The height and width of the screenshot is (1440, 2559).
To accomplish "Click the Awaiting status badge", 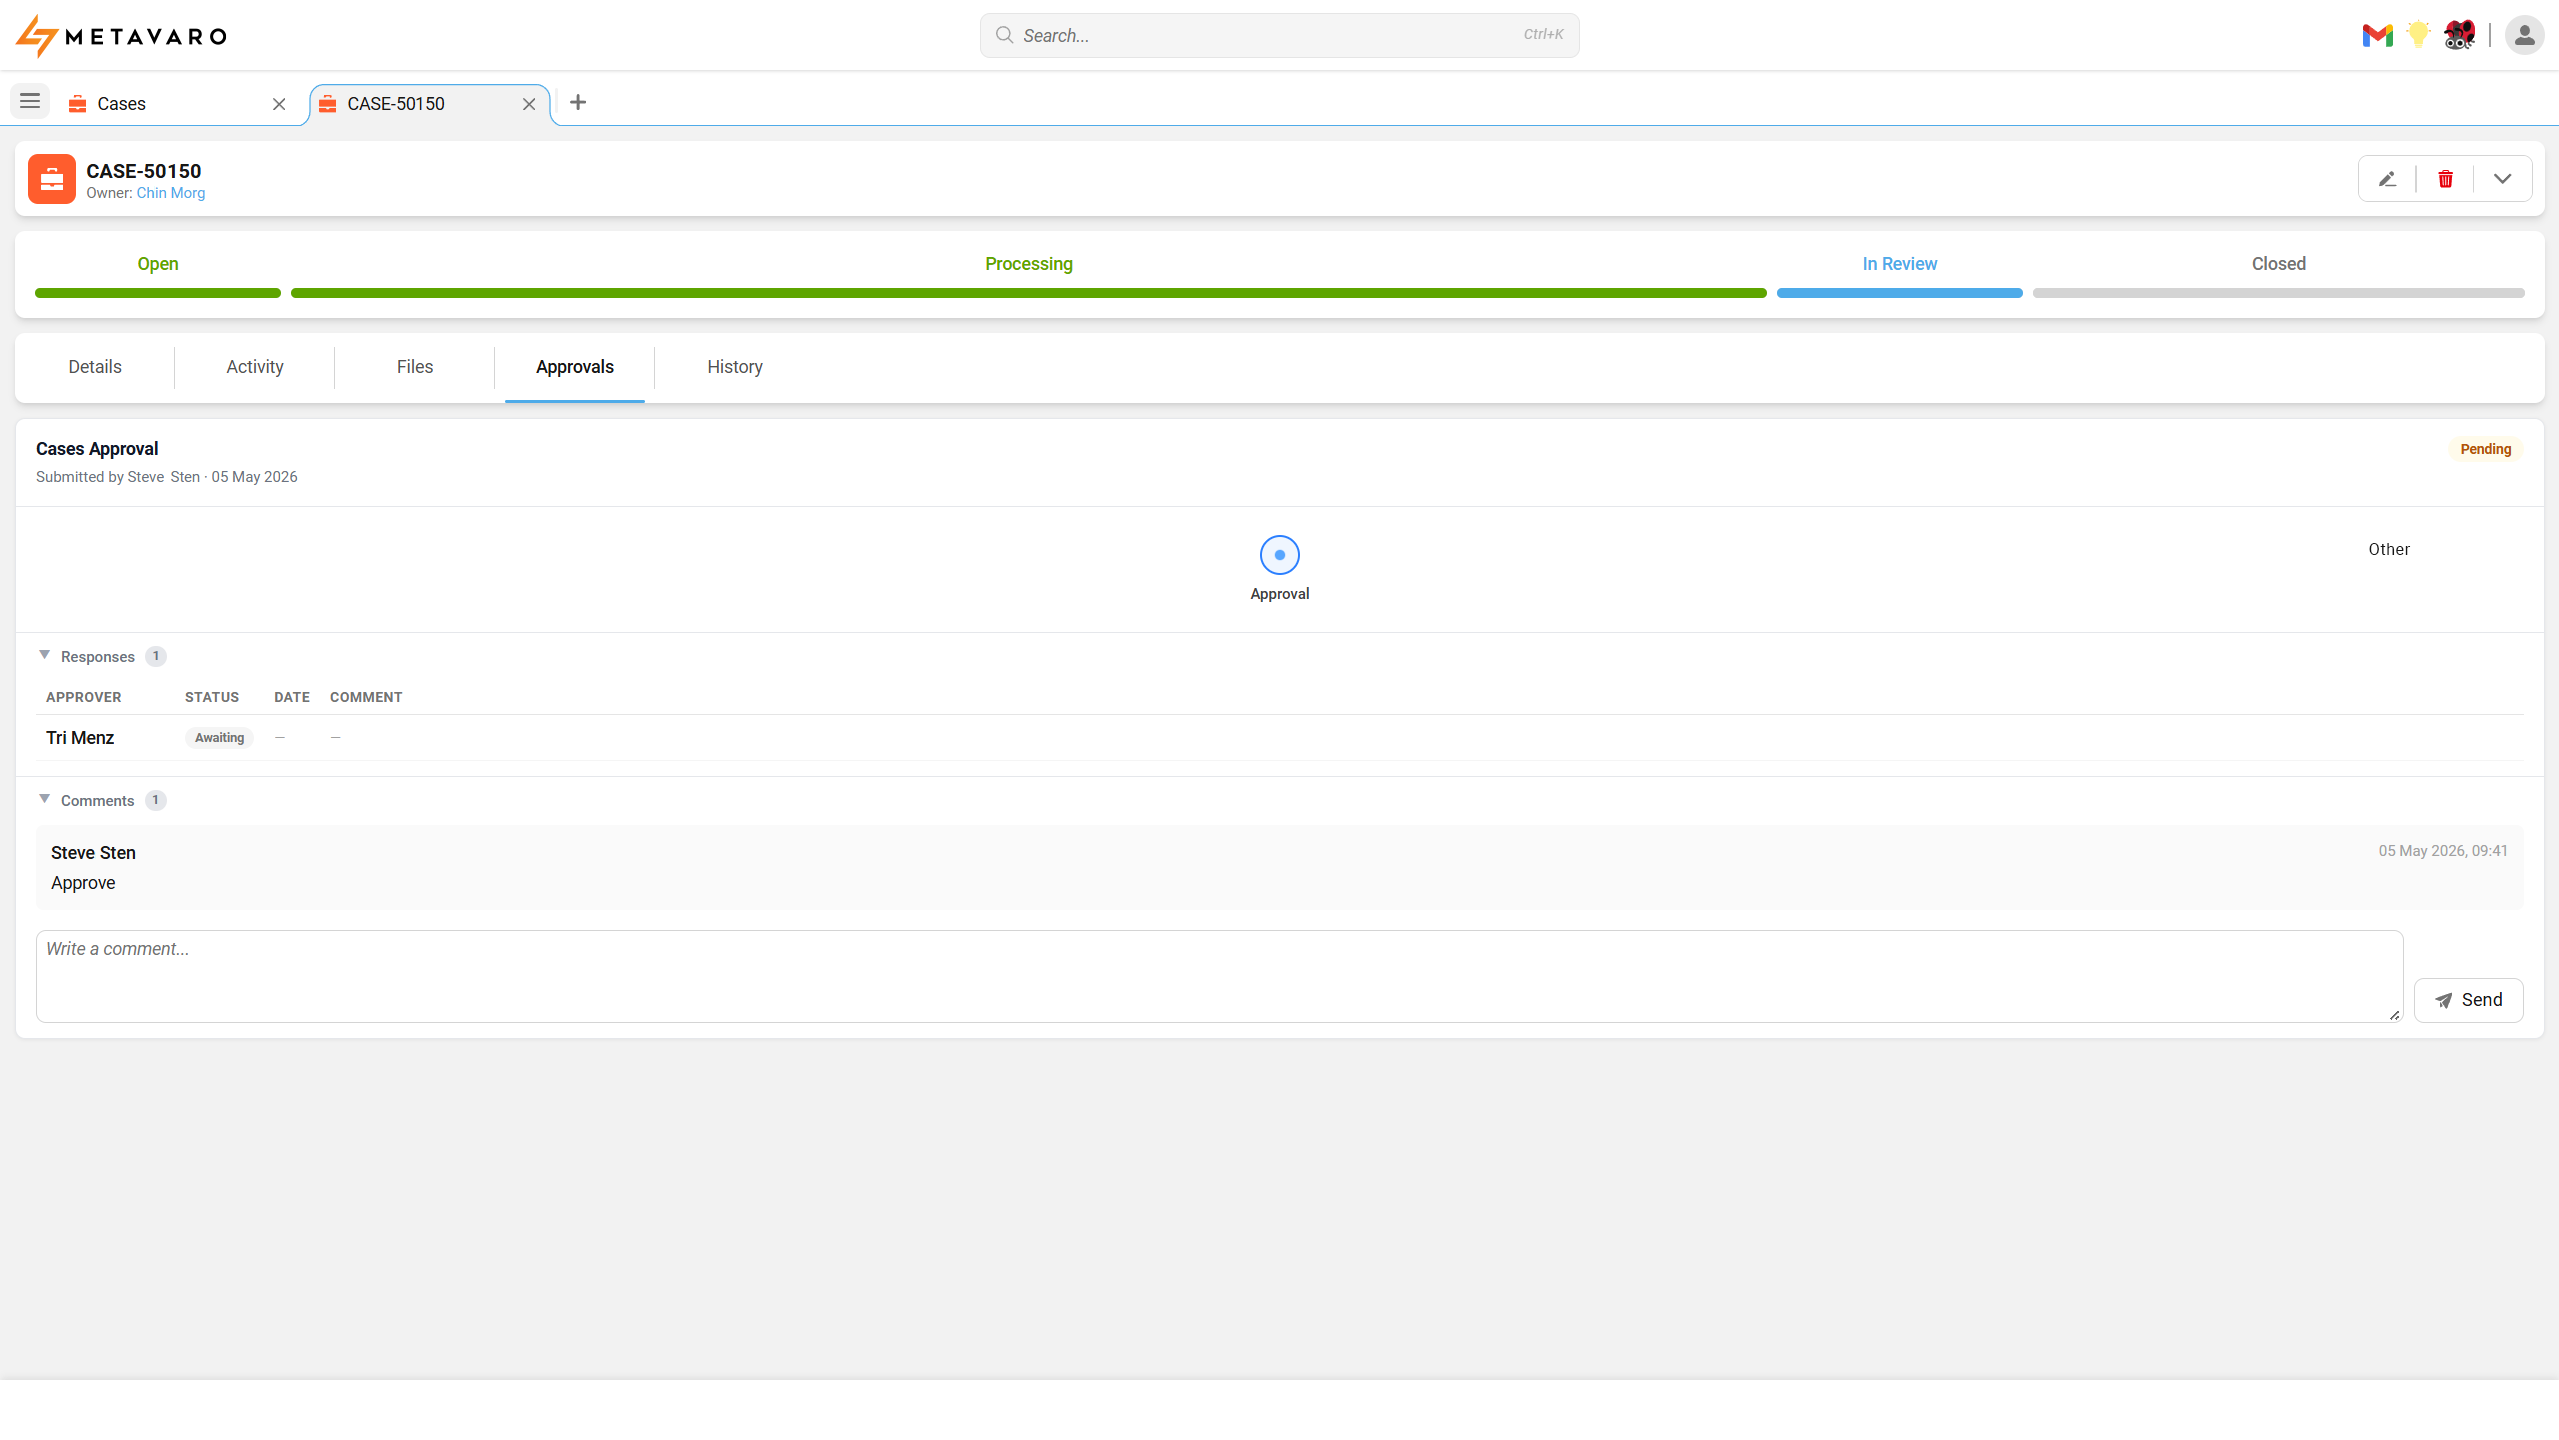I will 219,738.
